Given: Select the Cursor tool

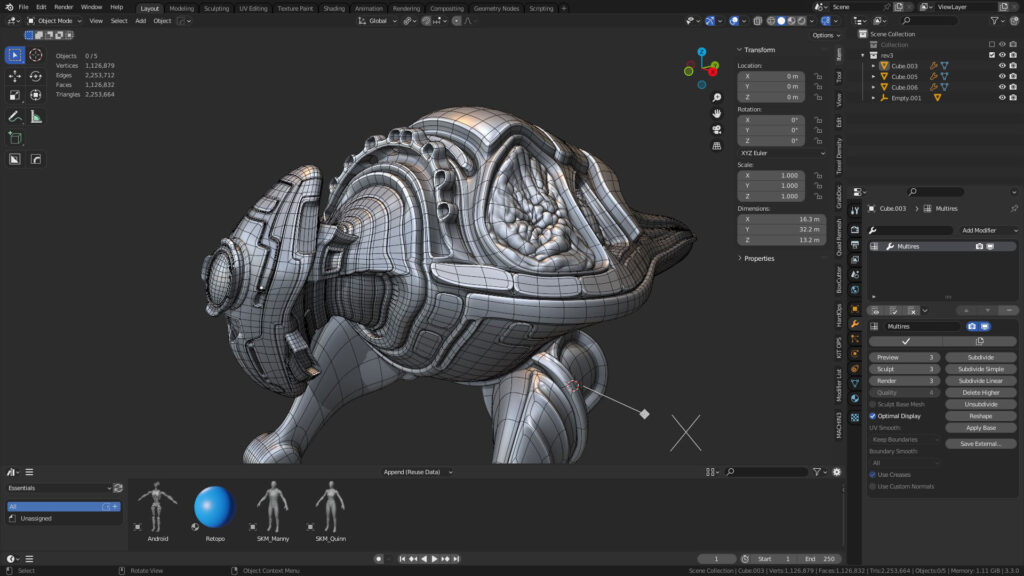Looking at the screenshot, I should 36,55.
